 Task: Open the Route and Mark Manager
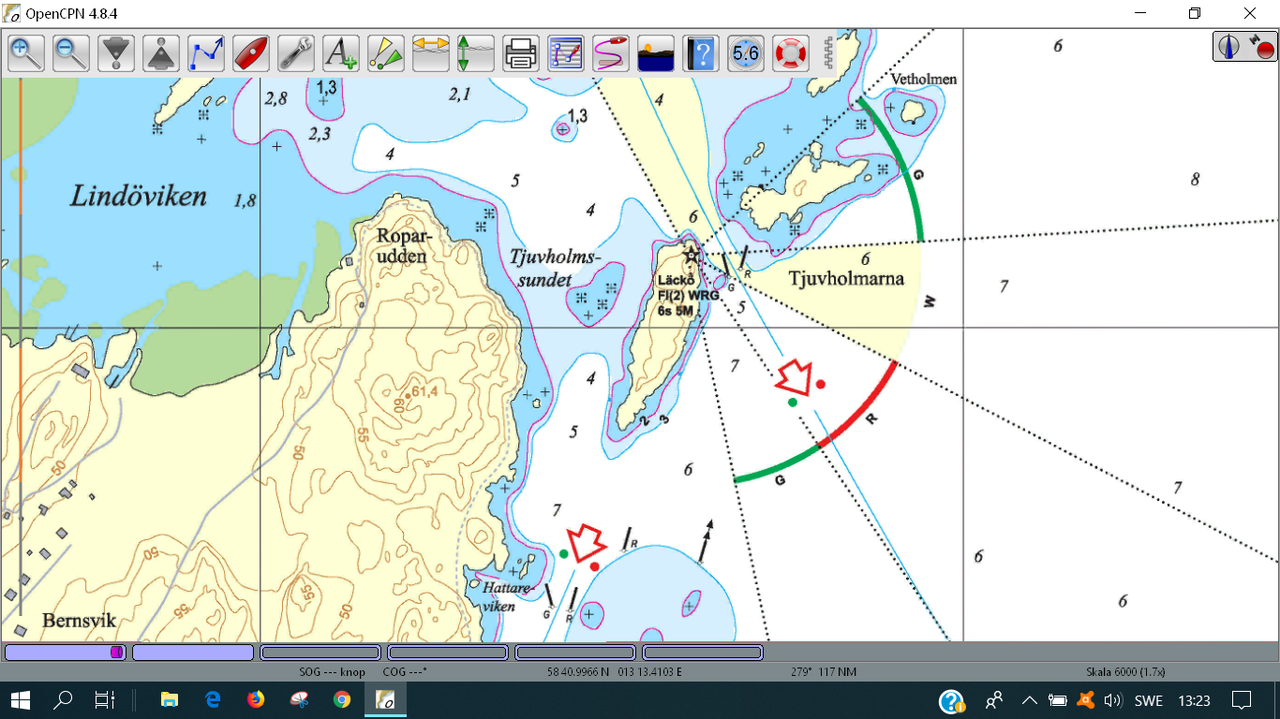(x=566, y=52)
